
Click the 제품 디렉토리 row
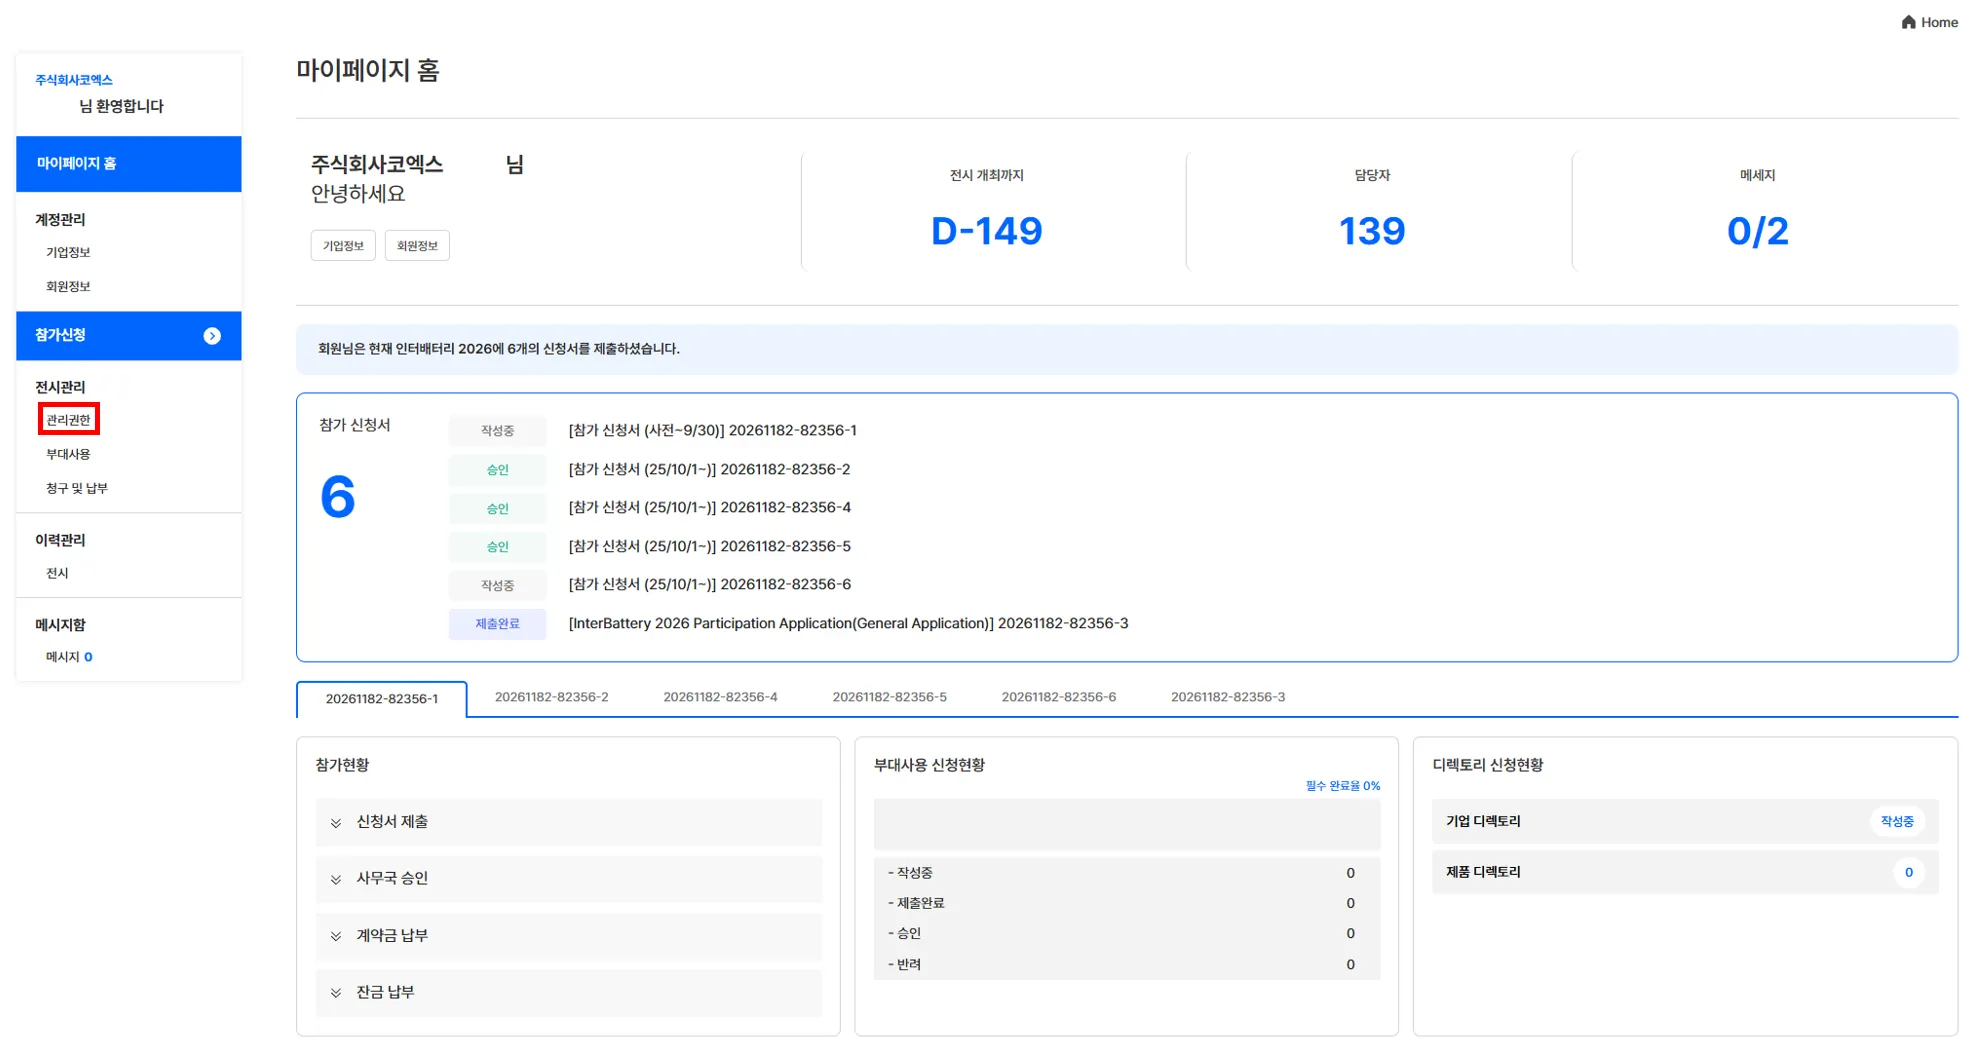(1685, 873)
